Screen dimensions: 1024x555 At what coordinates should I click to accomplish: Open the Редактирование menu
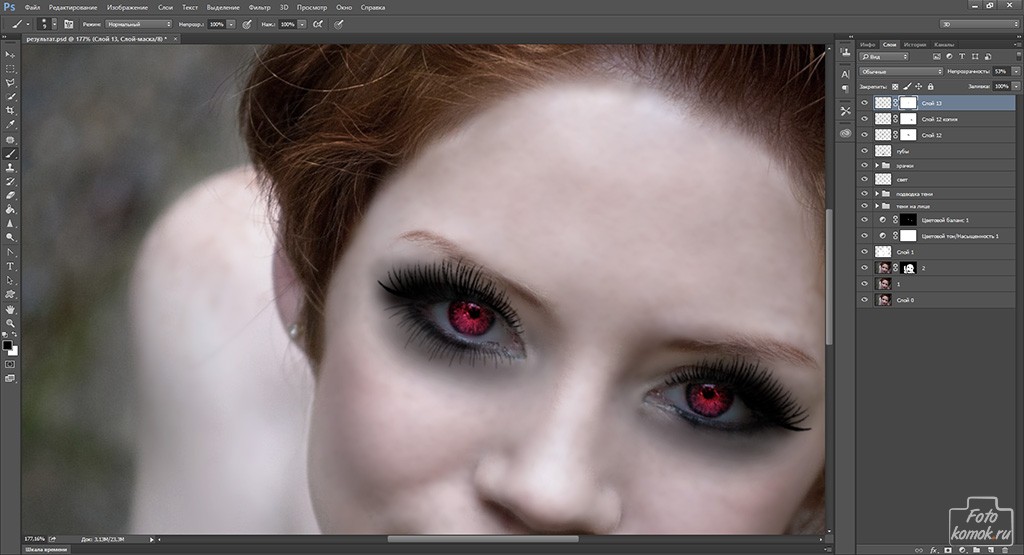pos(73,7)
